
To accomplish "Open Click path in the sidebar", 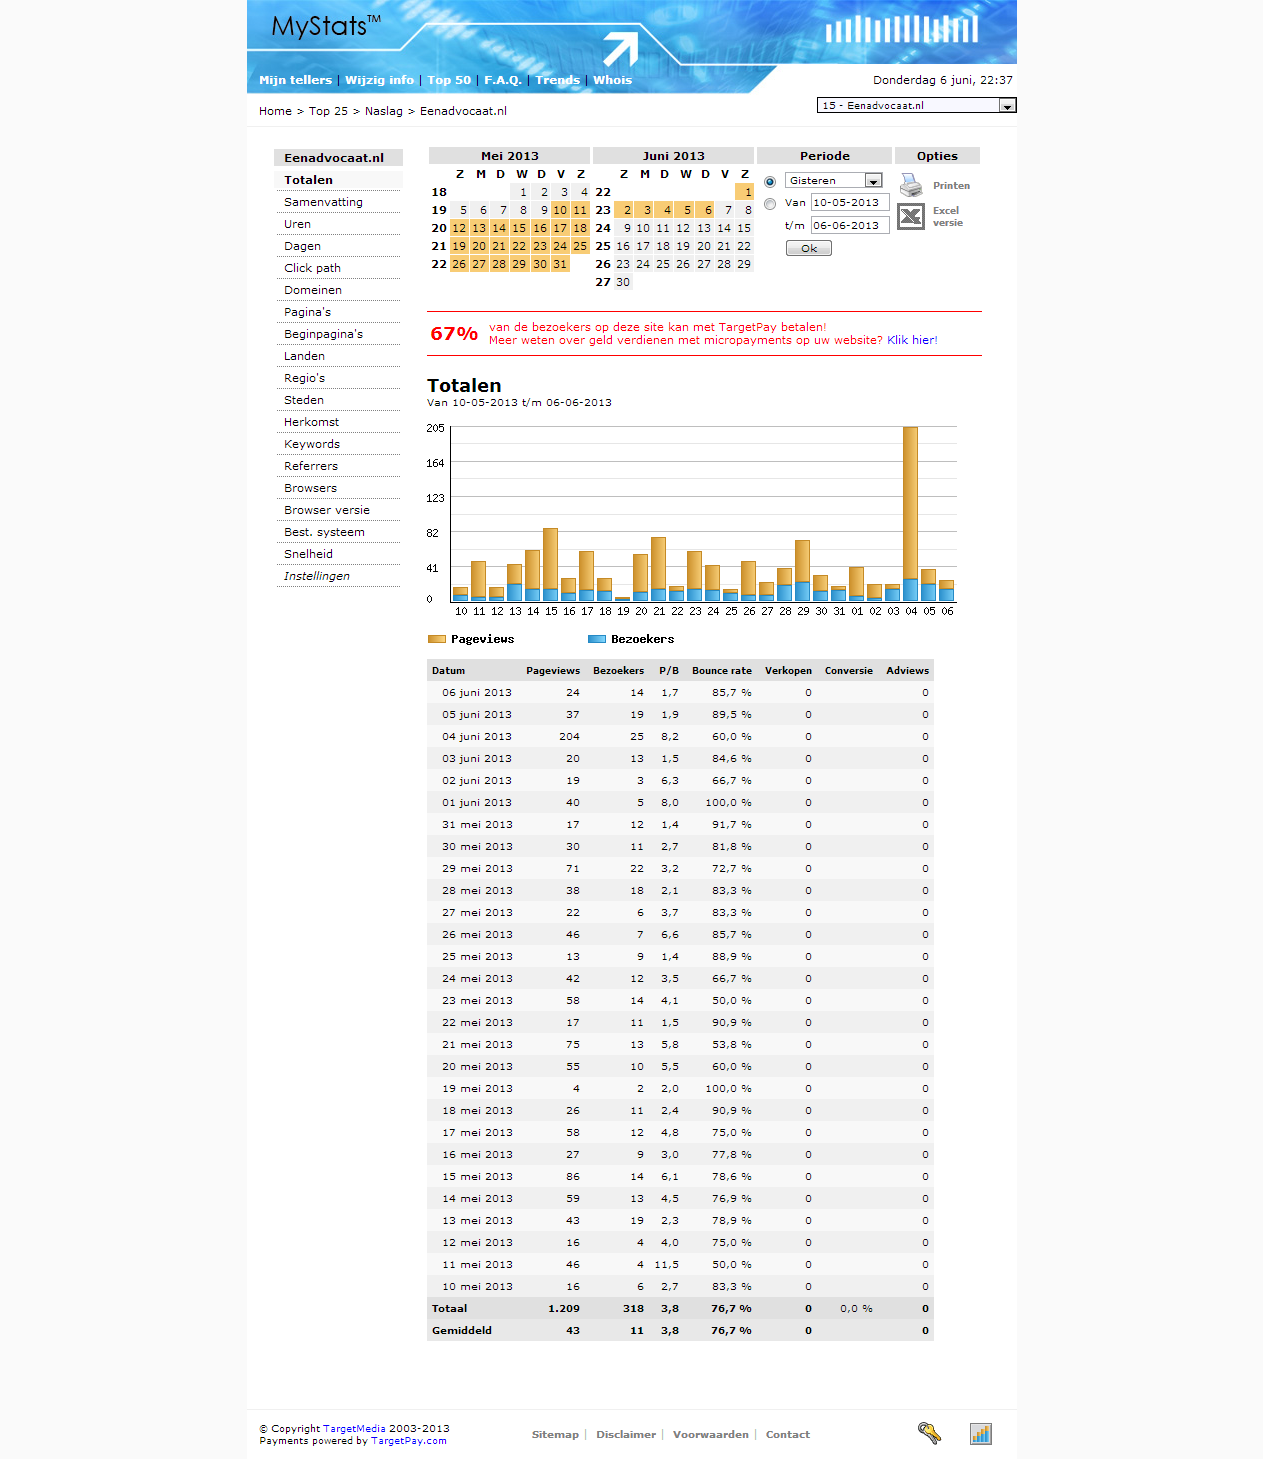I will tap(312, 268).
